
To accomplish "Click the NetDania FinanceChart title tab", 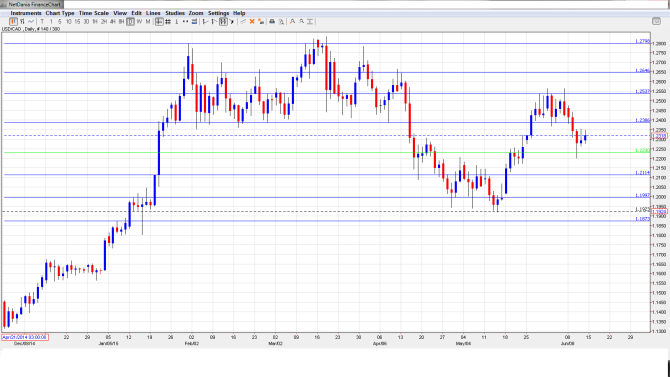I will tap(32, 4).
